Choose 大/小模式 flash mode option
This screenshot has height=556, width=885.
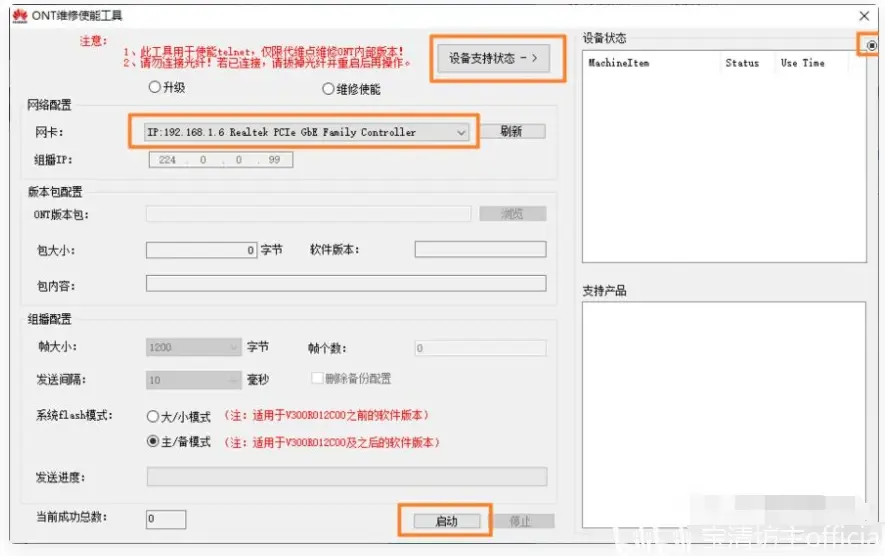[x=152, y=417]
